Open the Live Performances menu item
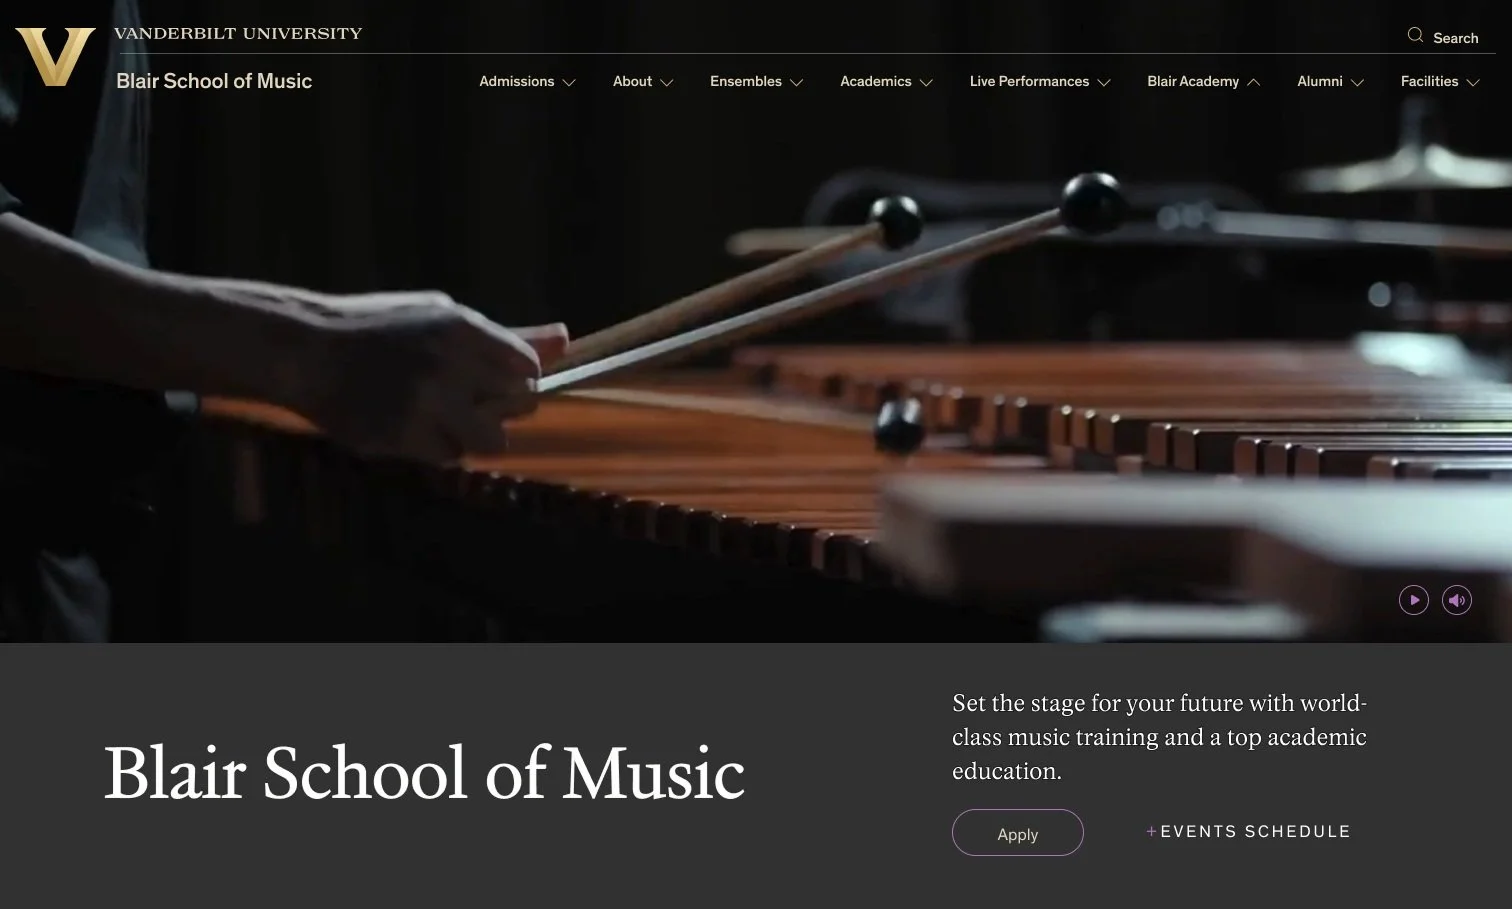The width and height of the screenshot is (1512, 909). [x=1029, y=81]
